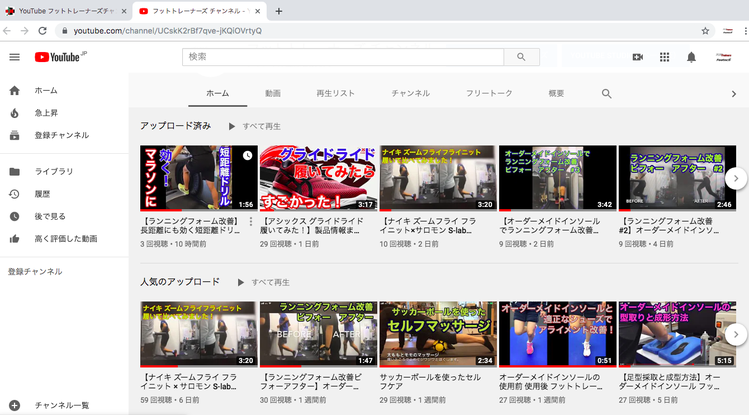Open the セルフマッサージ thumbnail
749x415 pixels.
(x=438, y=334)
